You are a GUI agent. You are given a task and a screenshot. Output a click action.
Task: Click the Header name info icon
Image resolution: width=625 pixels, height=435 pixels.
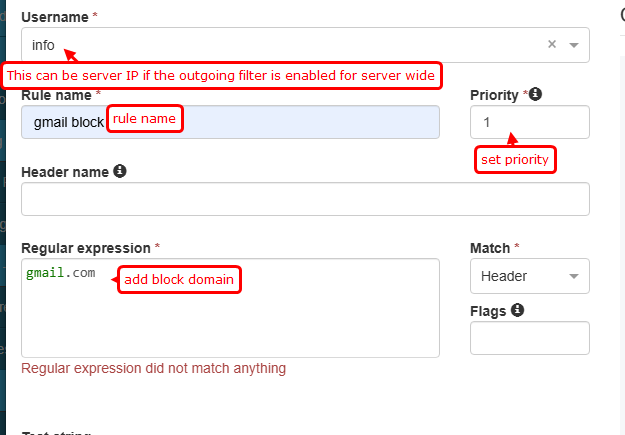pos(120,171)
